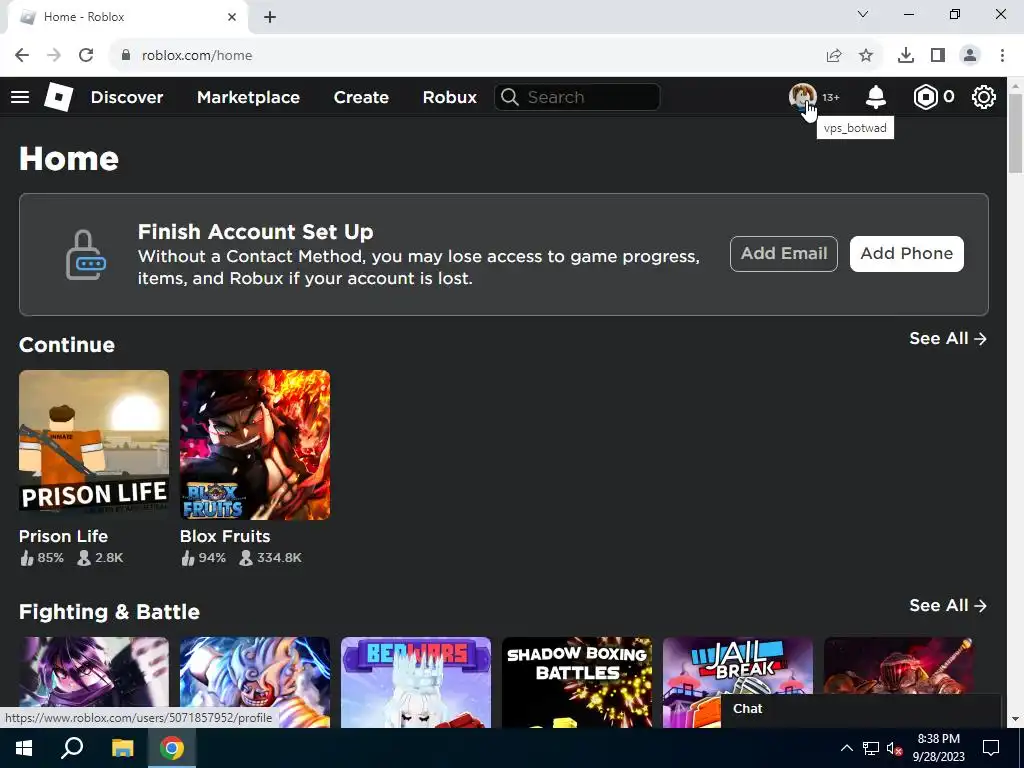Select the Home - Roblox browser tab

pyautogui.click(x=127, y=17)
